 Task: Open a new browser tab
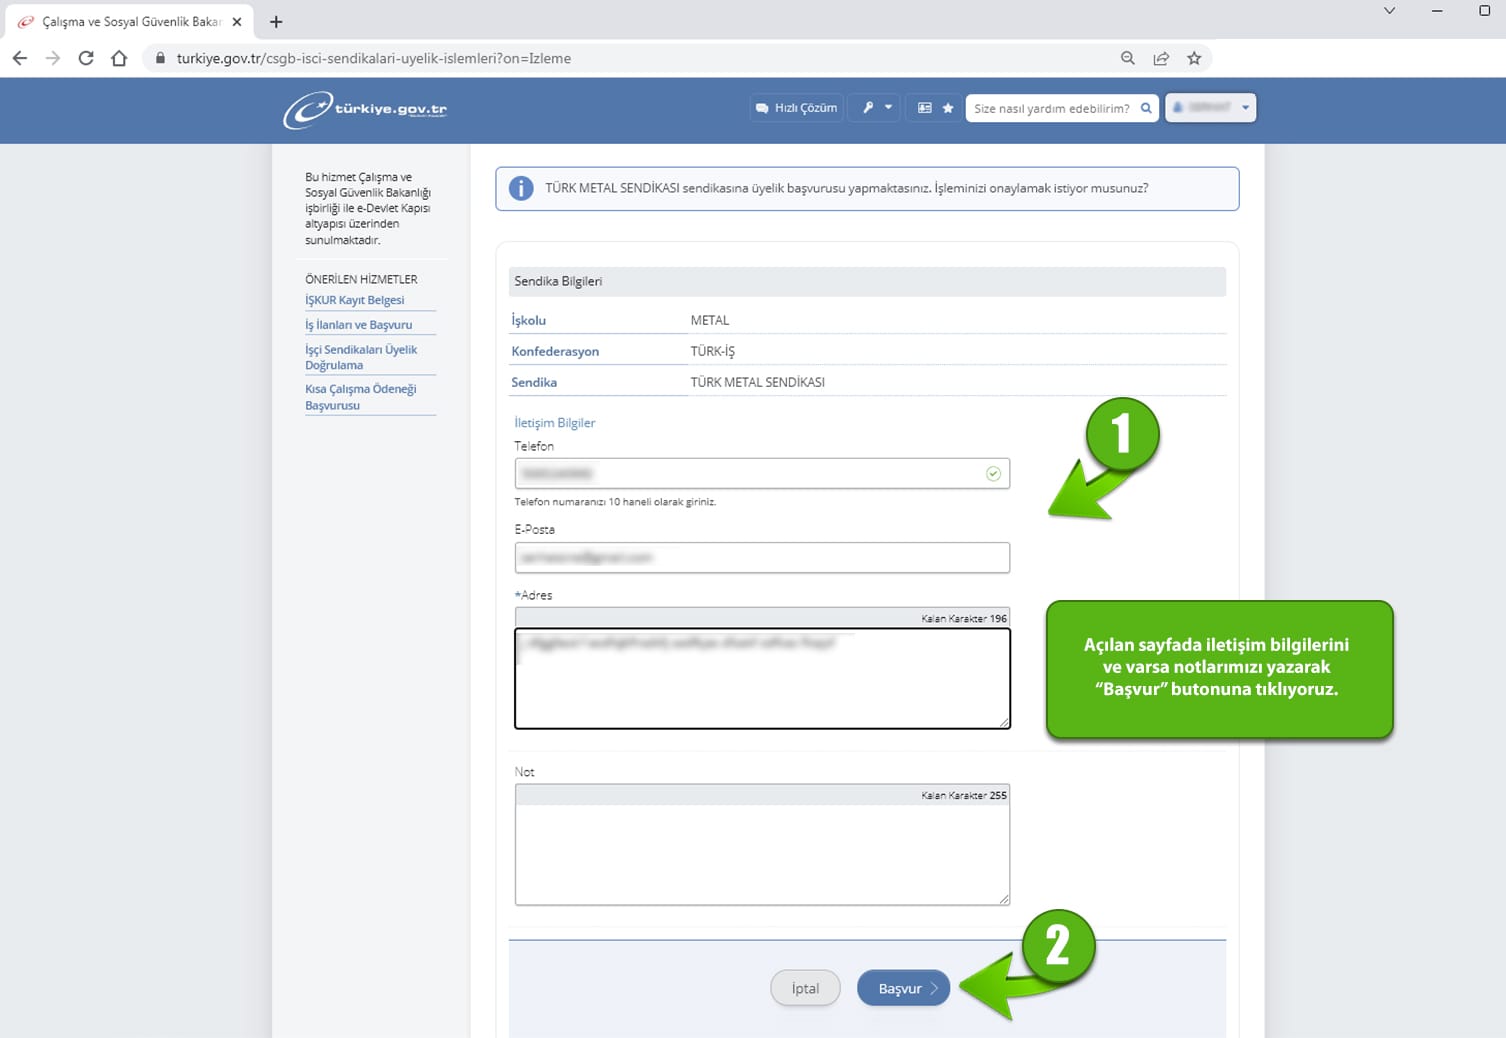[276, 21]
